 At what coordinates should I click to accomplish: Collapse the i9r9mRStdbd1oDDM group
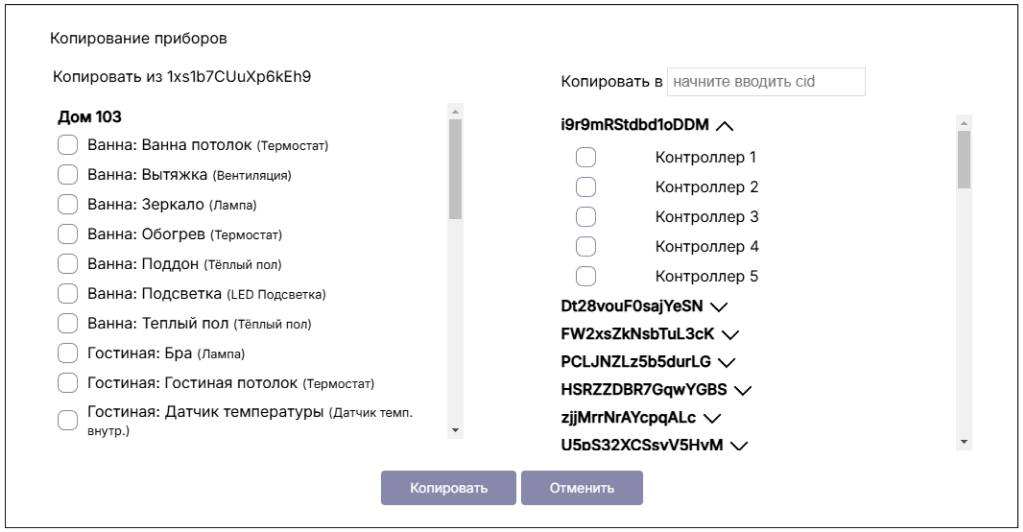(726, 126)
